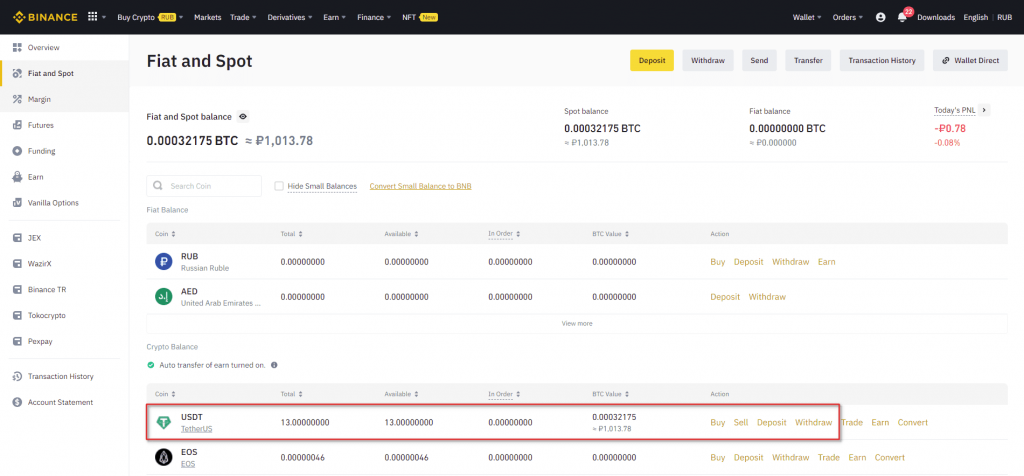The image size is (1024, 476).
Task: Click the Transfer button
Action: (x=808, y=60)
